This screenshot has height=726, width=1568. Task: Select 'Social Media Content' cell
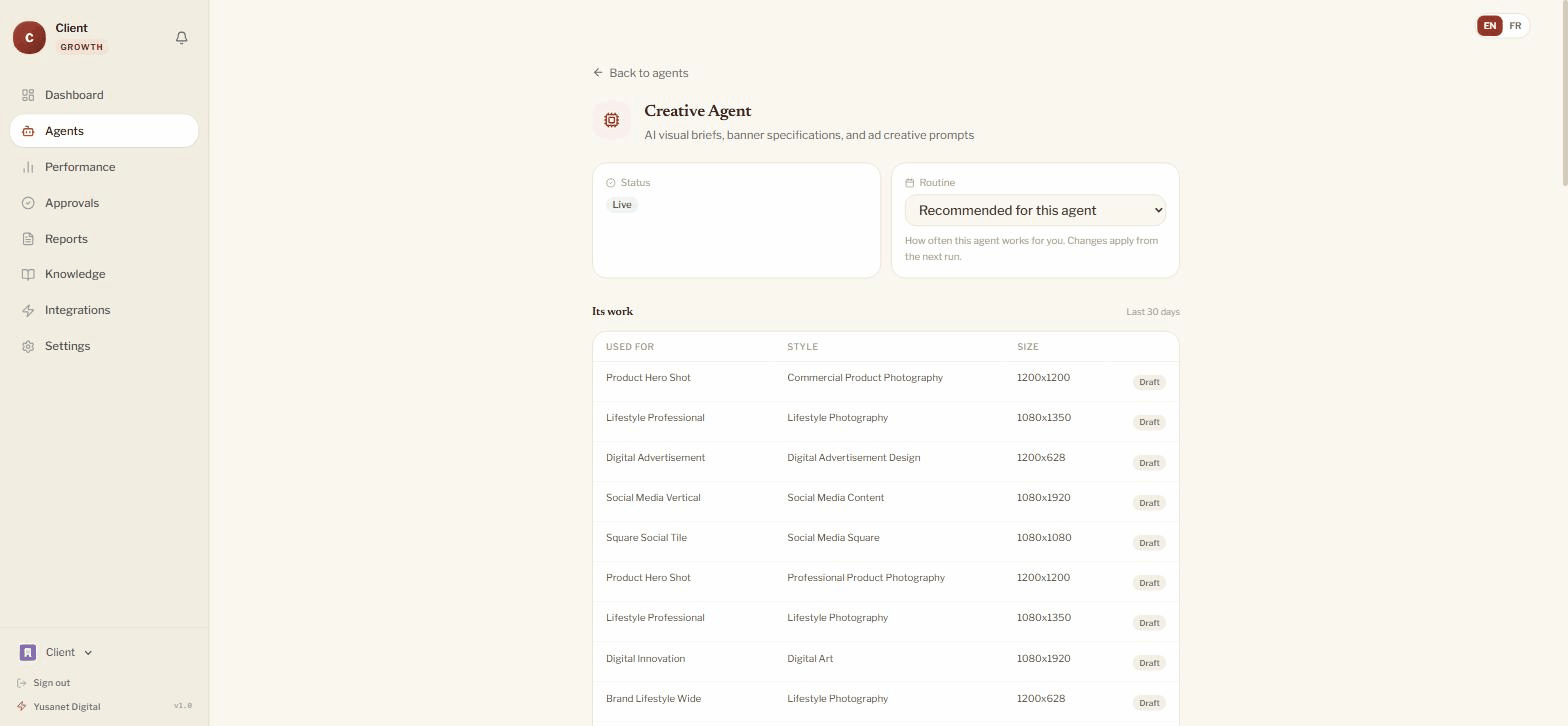[x=836, y=498]
